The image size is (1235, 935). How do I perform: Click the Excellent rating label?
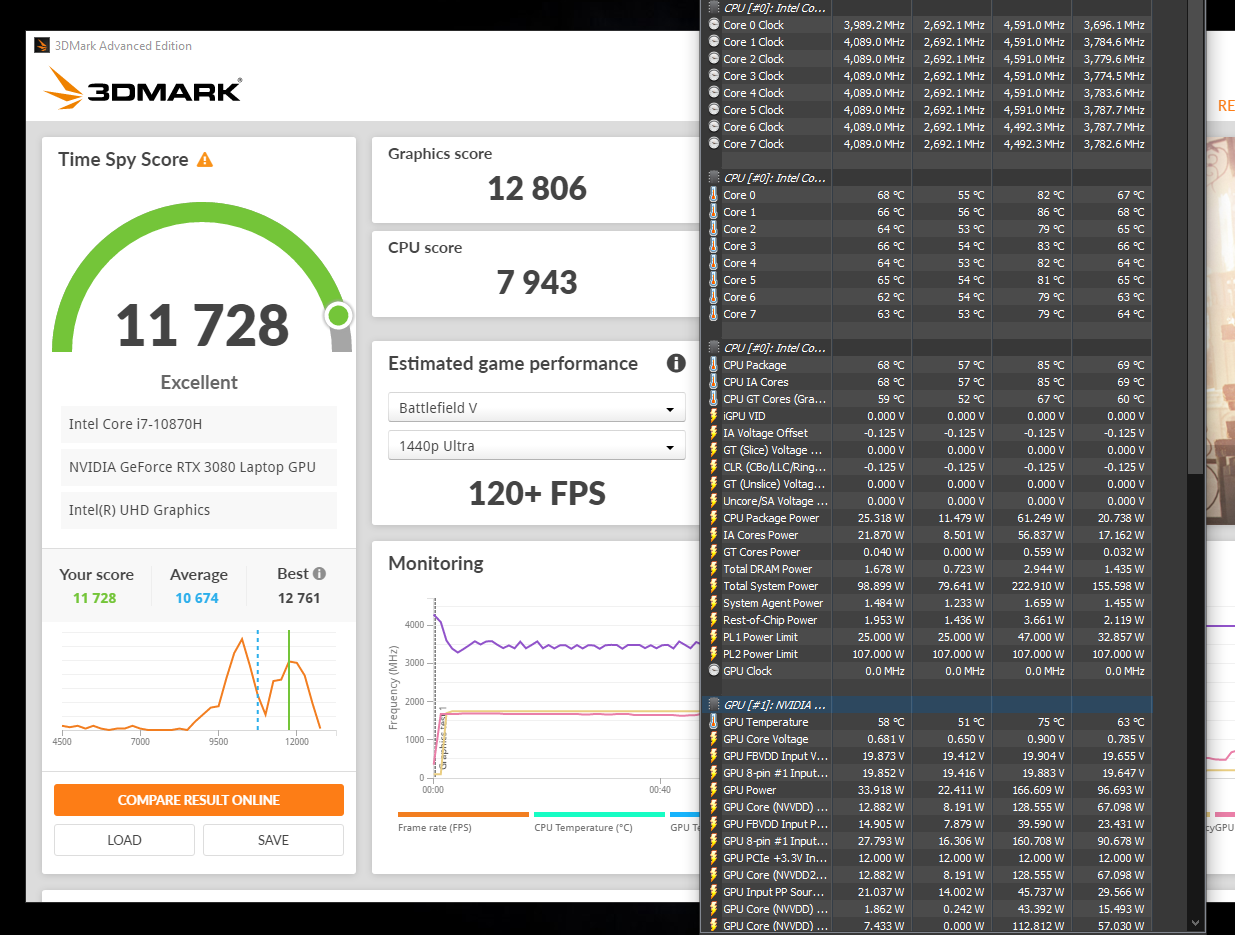click(199, 382)
